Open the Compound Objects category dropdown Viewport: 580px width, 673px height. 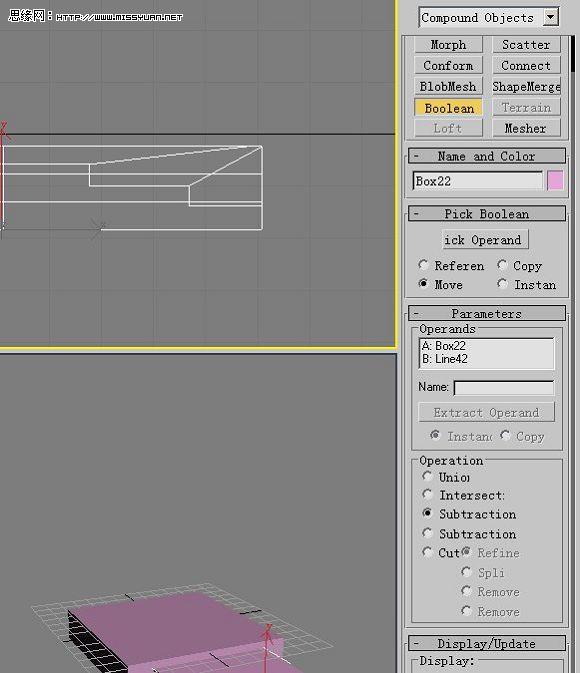tap(489, 18)
